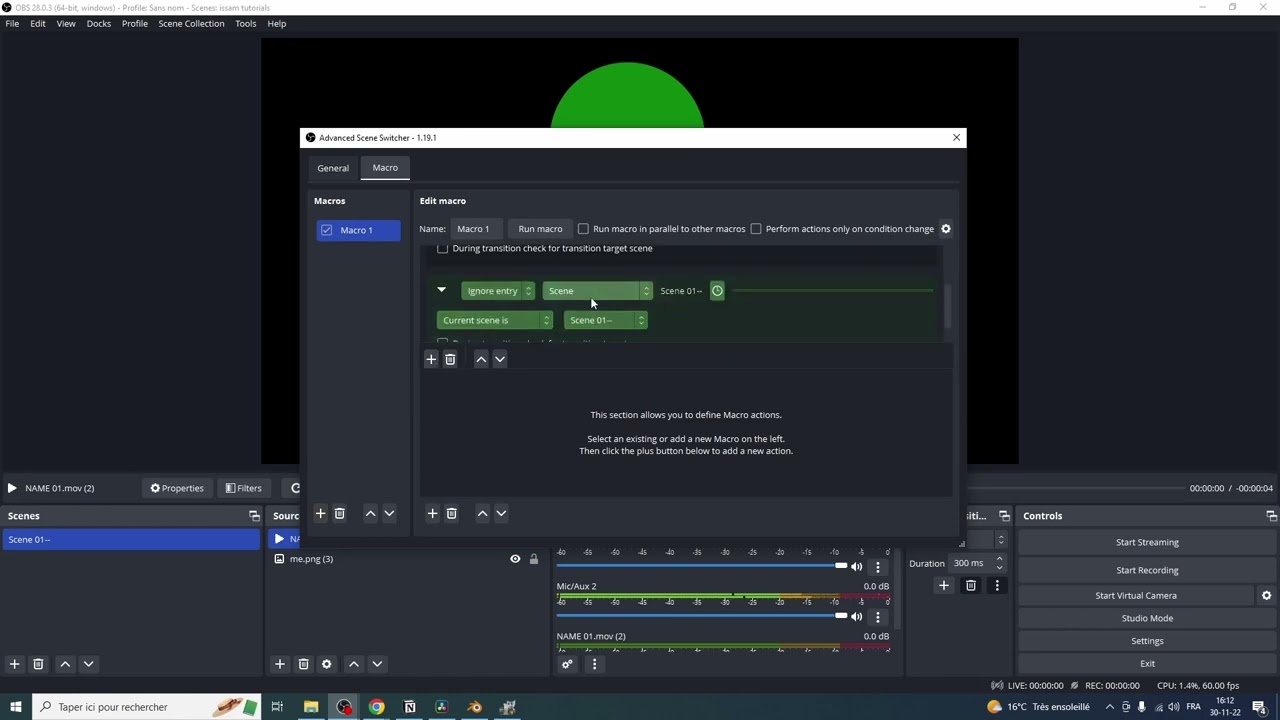Open the Docks menu
1280x720 pixels.
click(x=98, y=23)
